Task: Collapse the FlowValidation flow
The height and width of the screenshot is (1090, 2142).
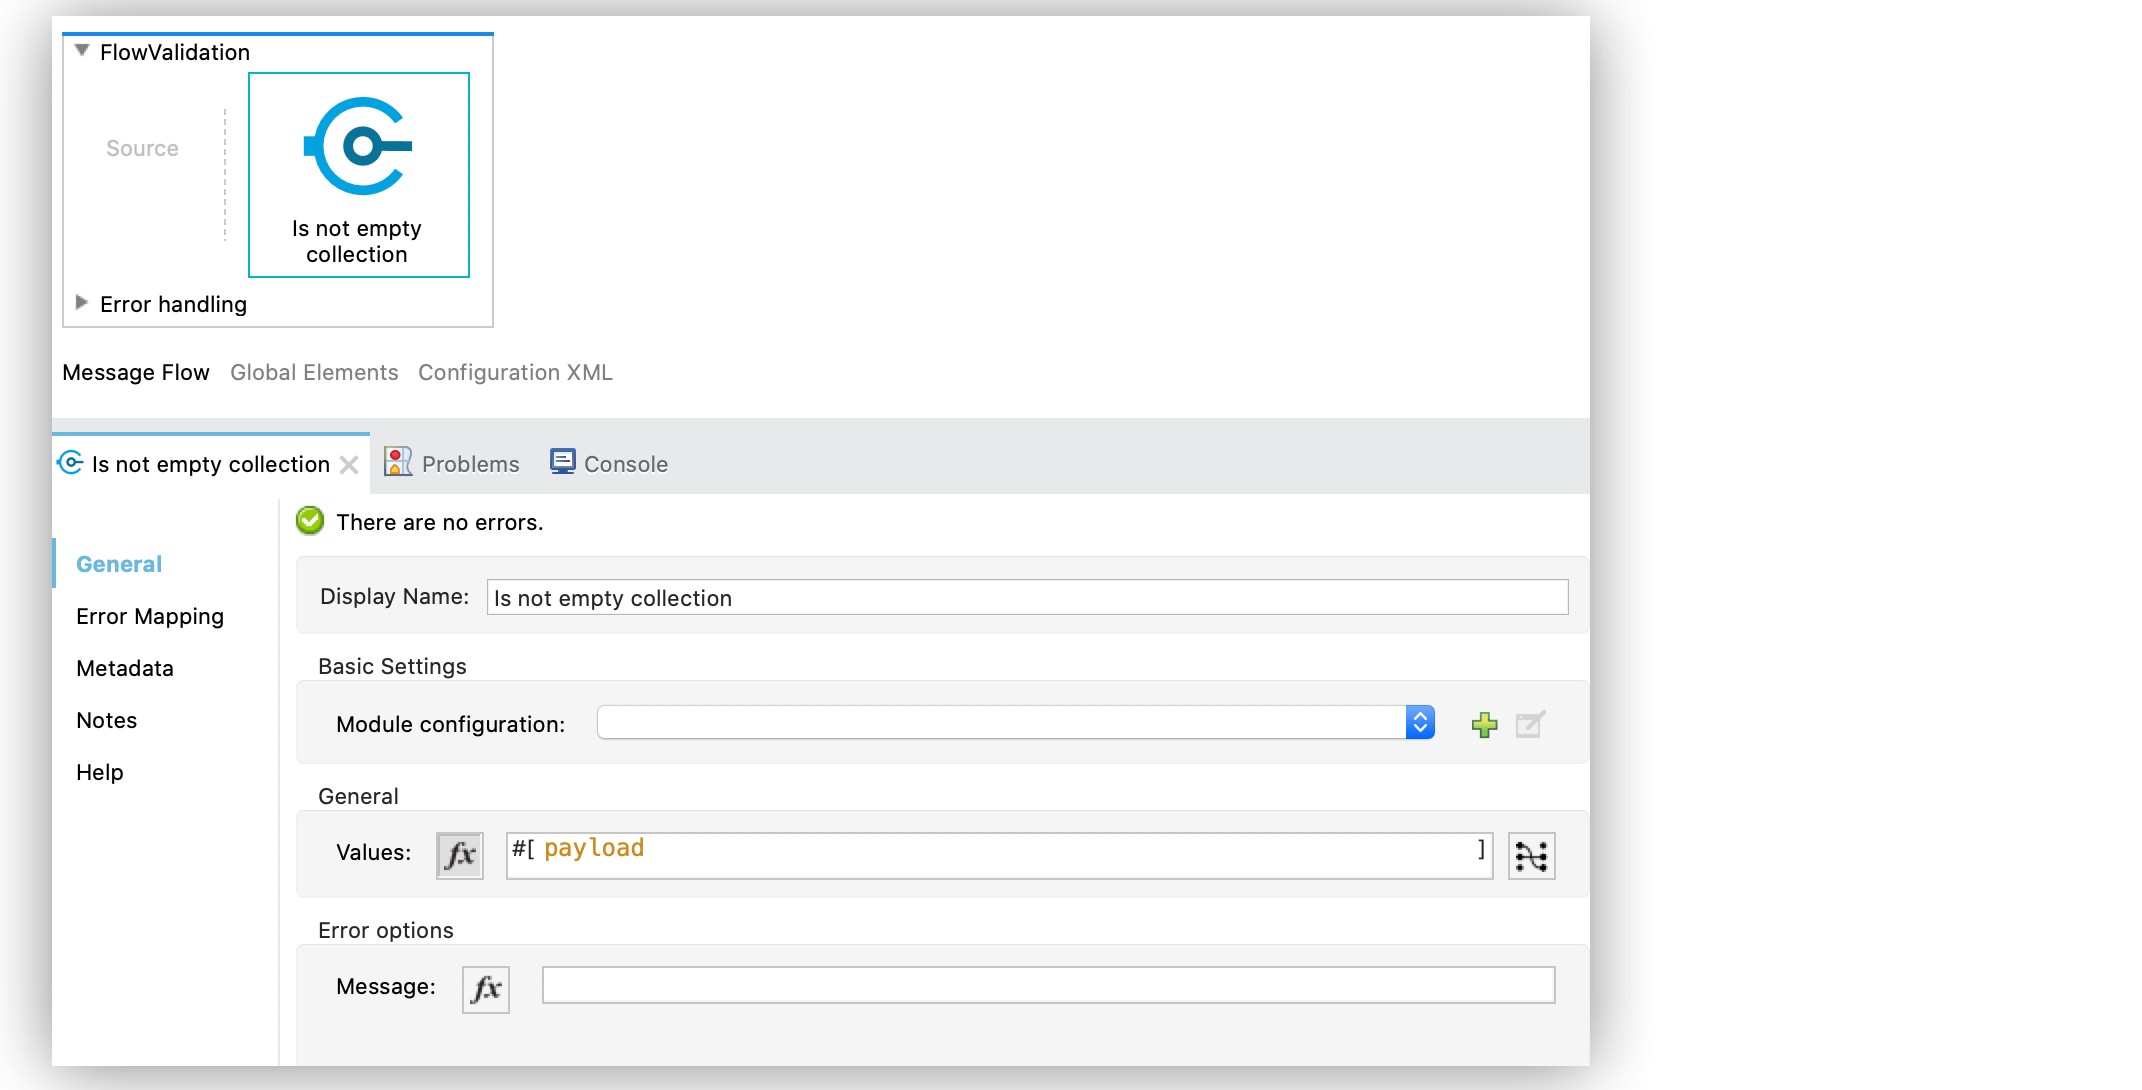Action: point(82,51)
